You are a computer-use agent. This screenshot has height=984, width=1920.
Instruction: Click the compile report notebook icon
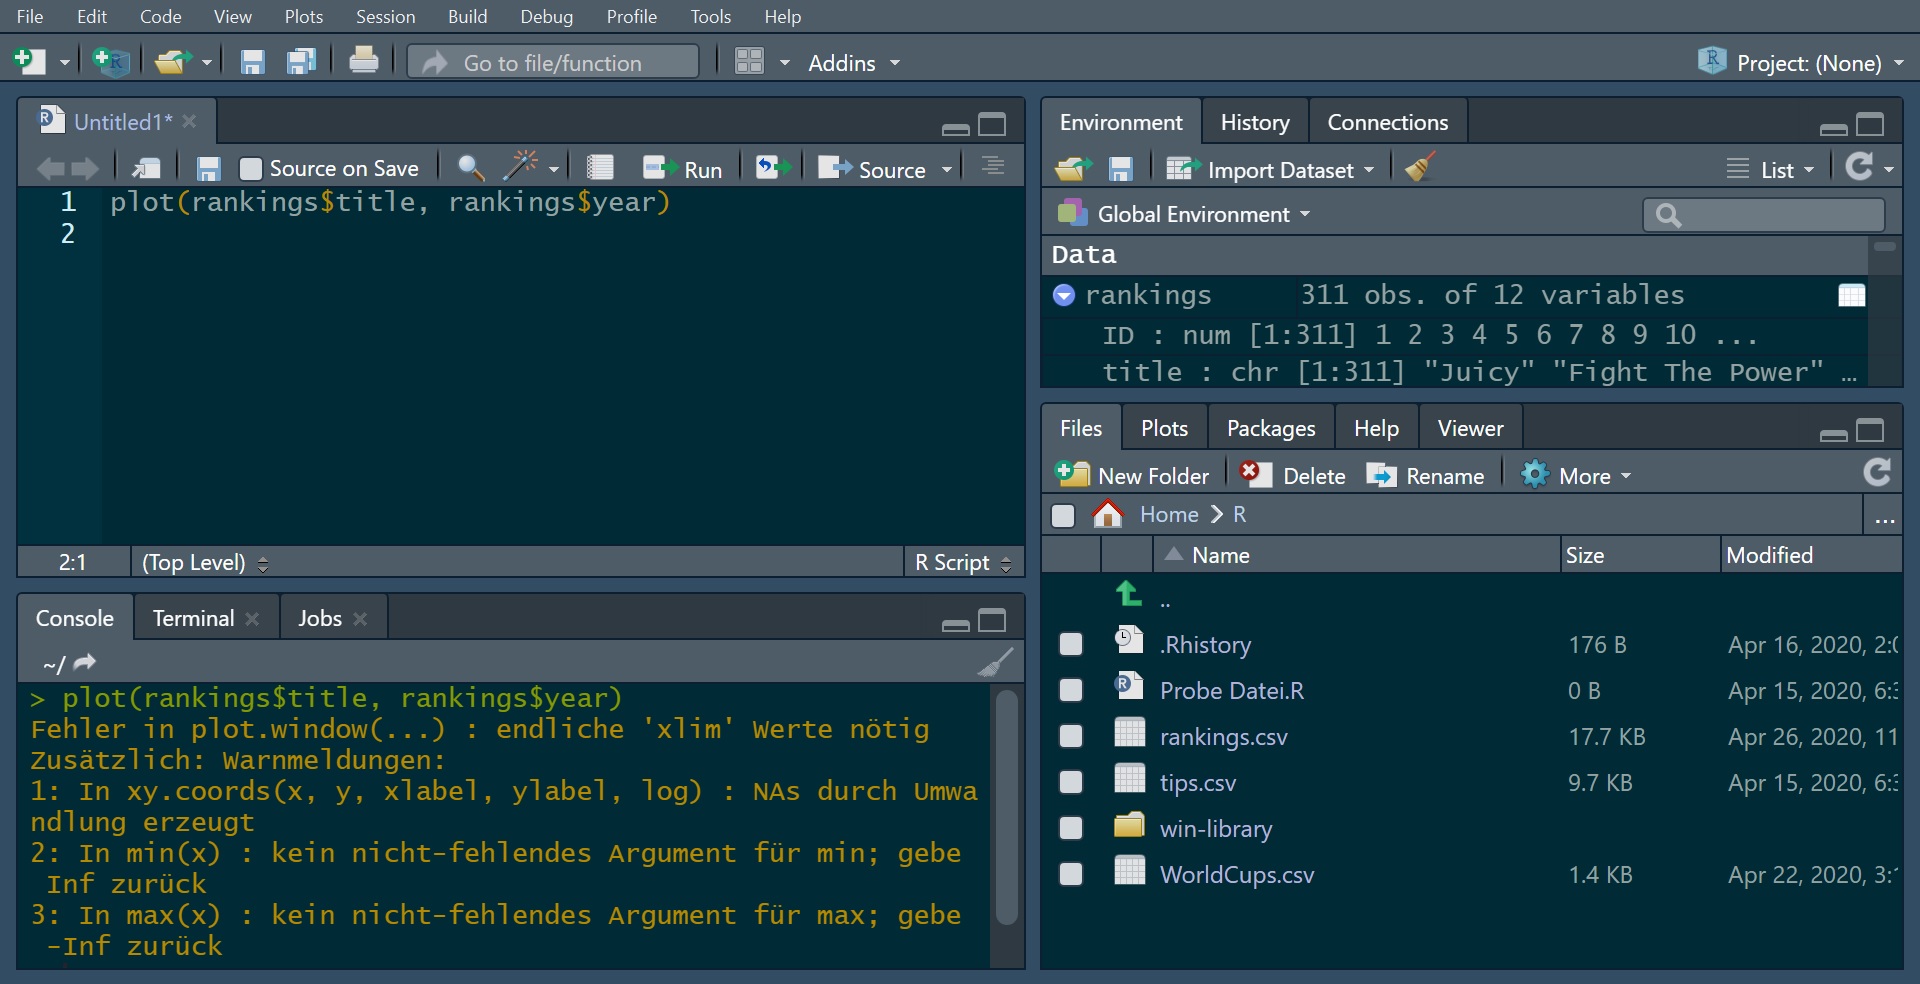[x=600, y=168]
